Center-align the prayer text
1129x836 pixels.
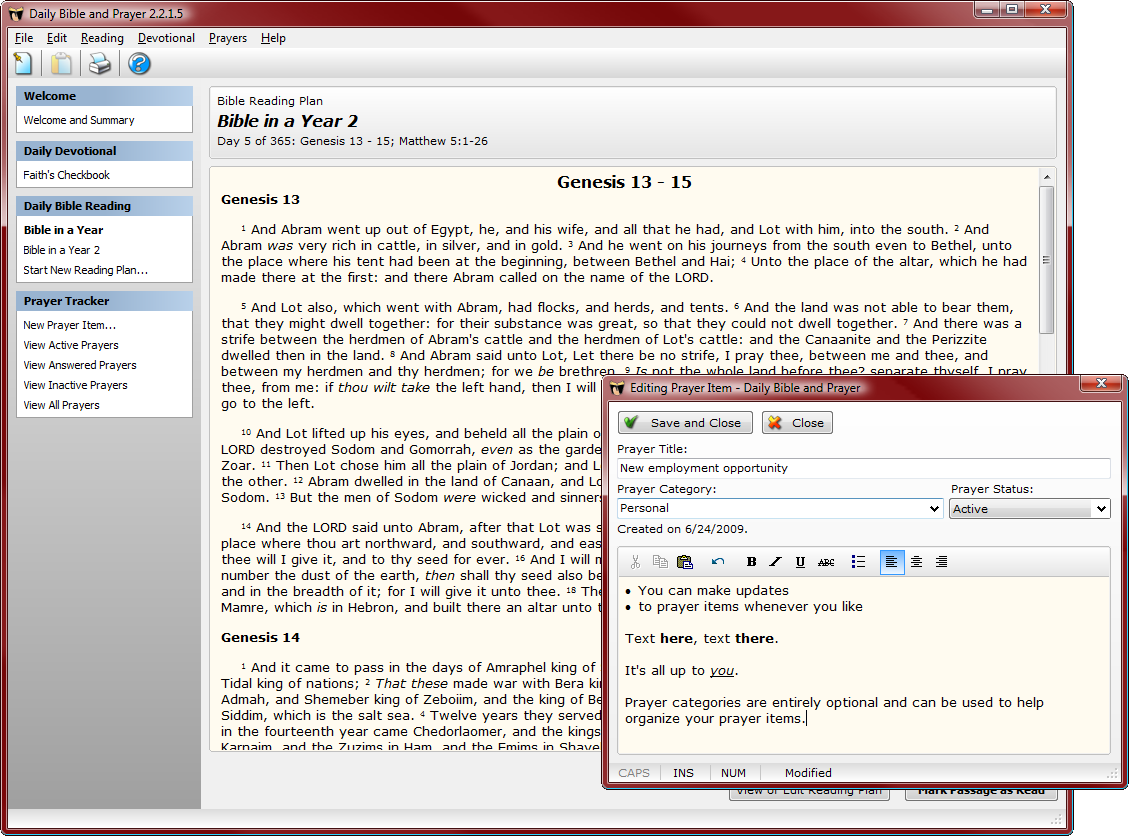[916, 562]
